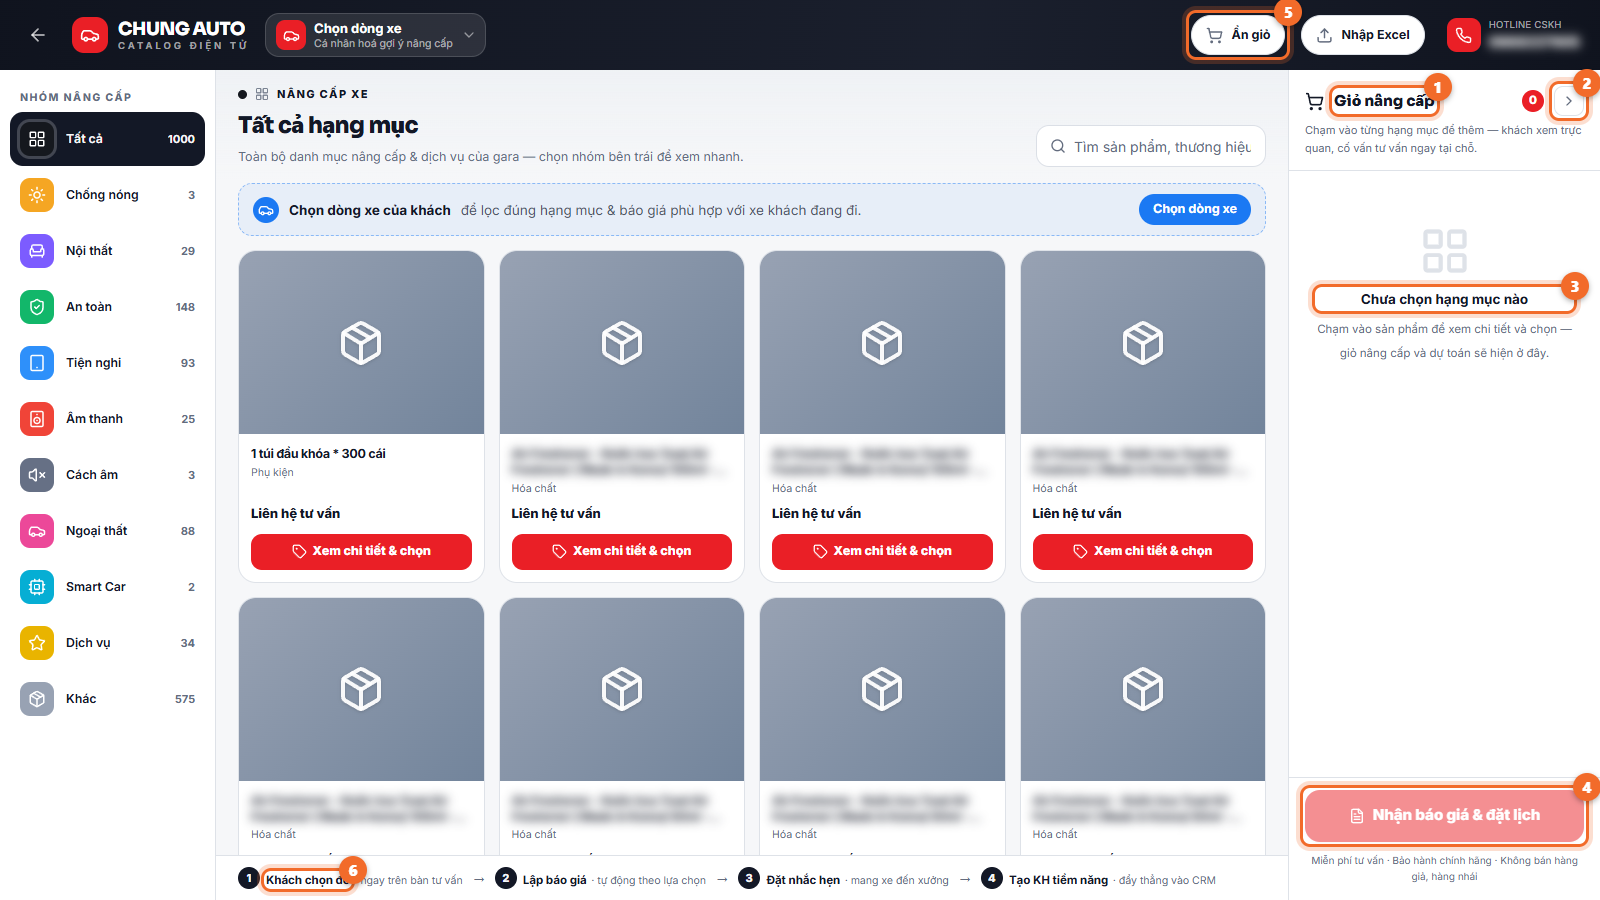Click the Khác box icon
Viewport: 1600px width, 900px height.
click(x=37, y=699)
